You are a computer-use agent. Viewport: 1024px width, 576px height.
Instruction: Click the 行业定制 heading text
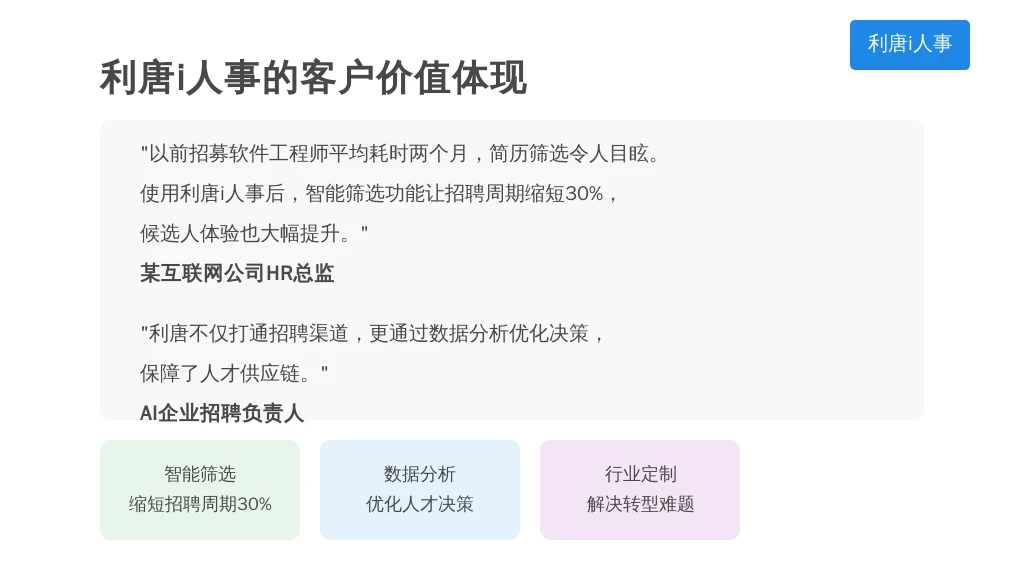pyautogui.click(x=640, y=474)
